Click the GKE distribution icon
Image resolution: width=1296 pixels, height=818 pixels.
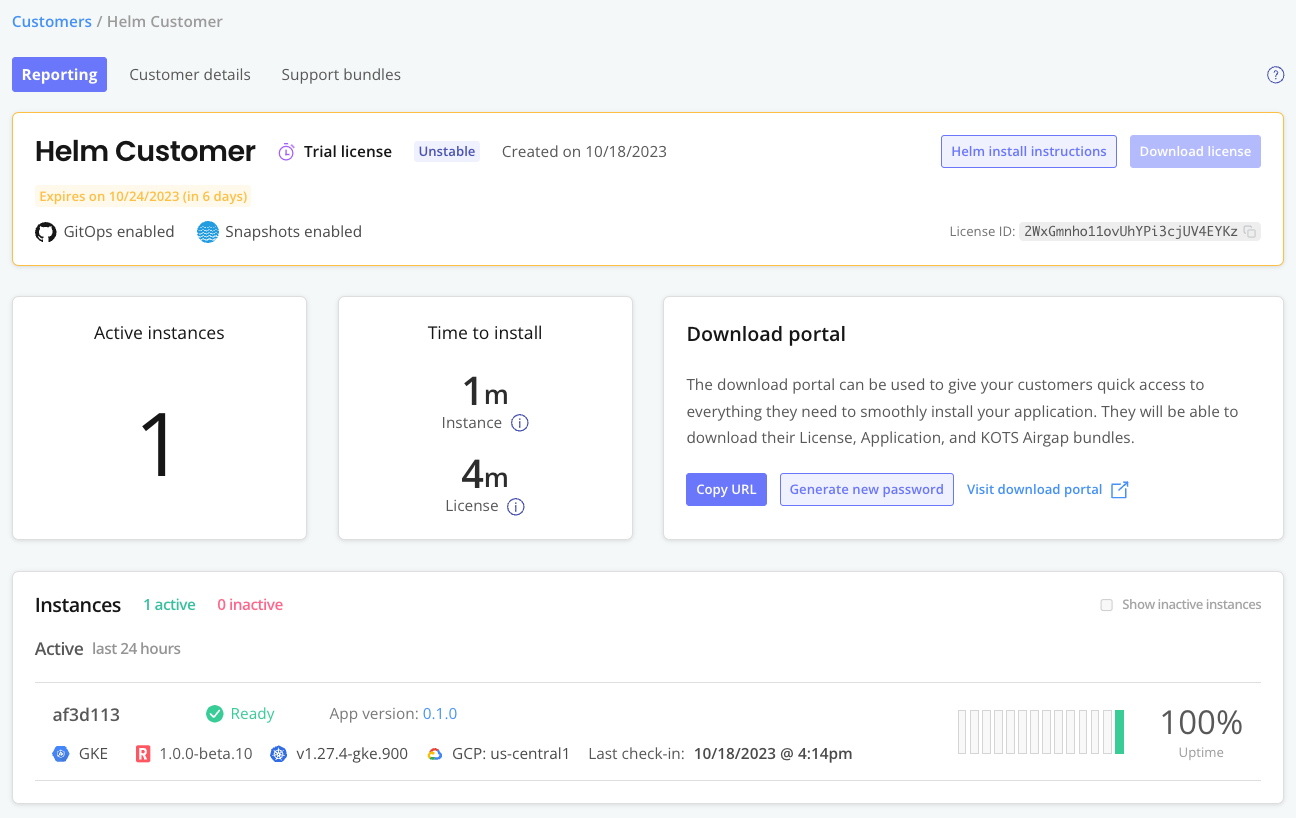(x=60, y=753)
